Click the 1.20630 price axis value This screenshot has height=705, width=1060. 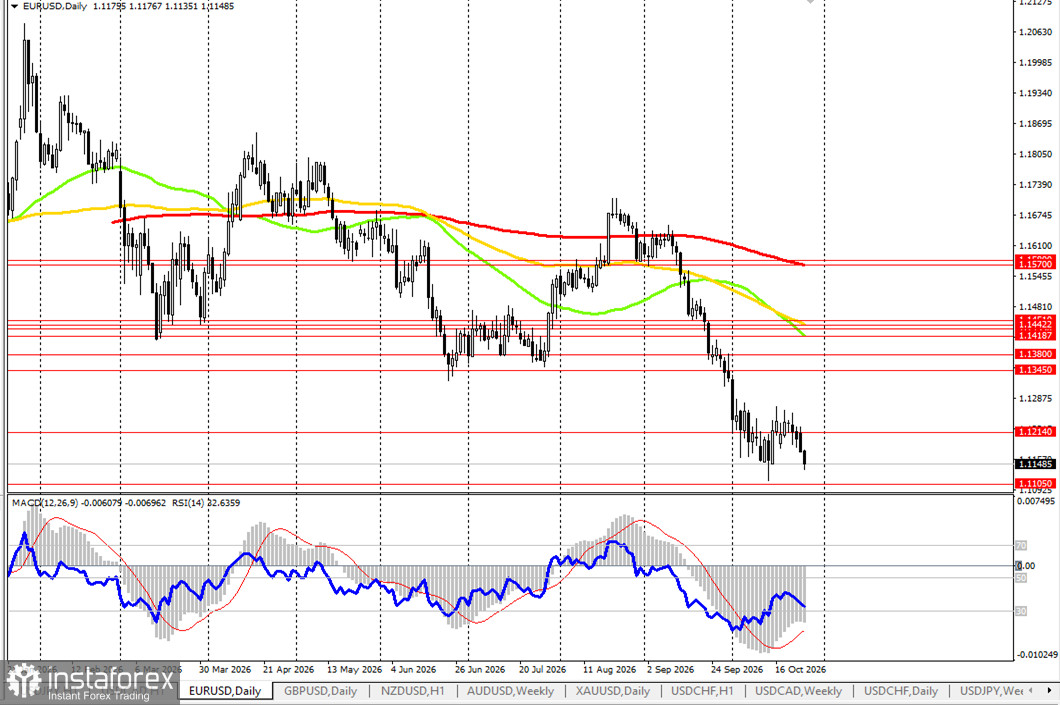1035,32
